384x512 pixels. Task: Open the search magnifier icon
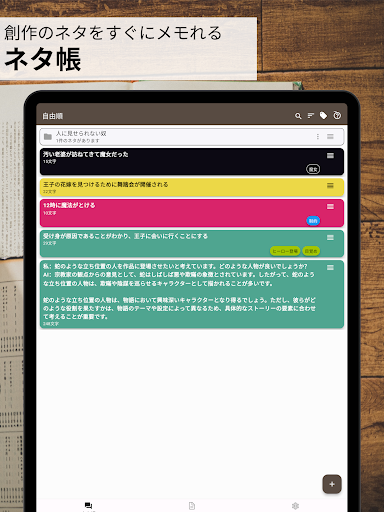point(298,116)
